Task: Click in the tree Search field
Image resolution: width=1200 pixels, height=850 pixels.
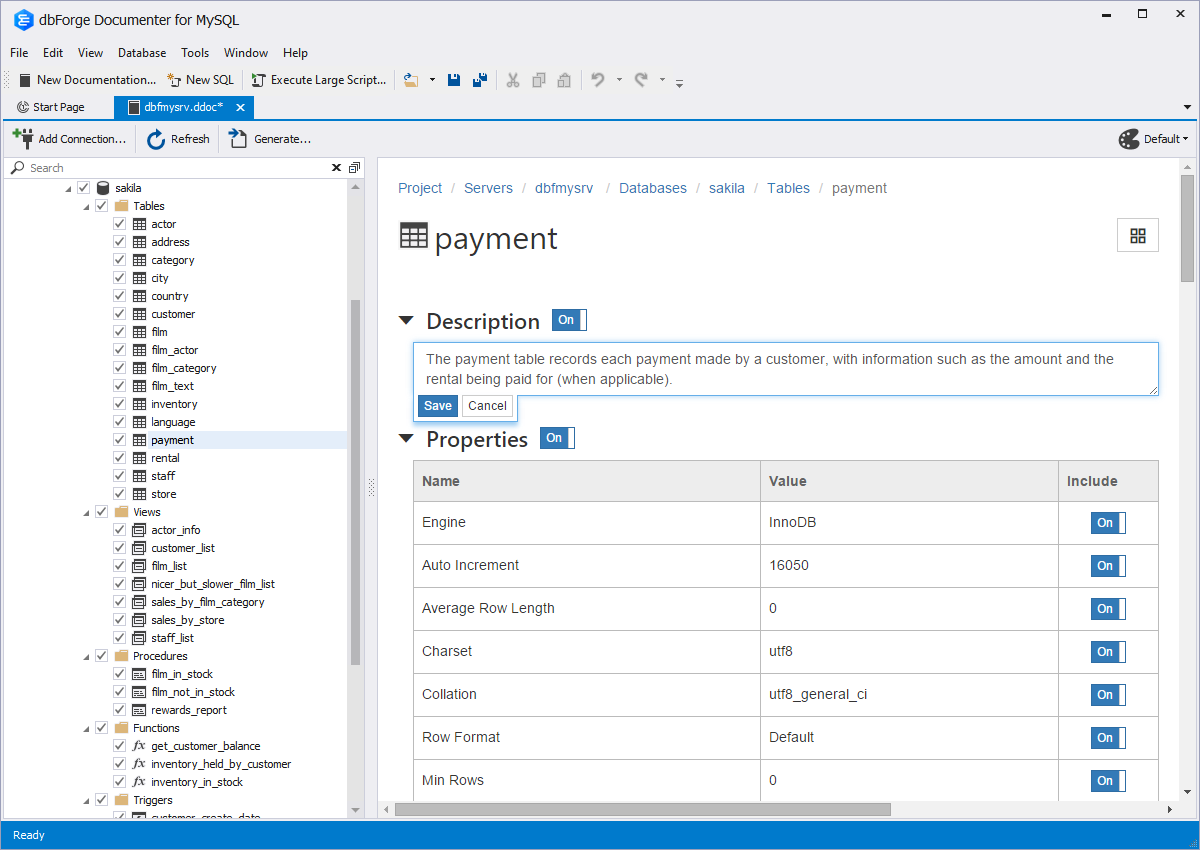Action: [x=178, y=168]
